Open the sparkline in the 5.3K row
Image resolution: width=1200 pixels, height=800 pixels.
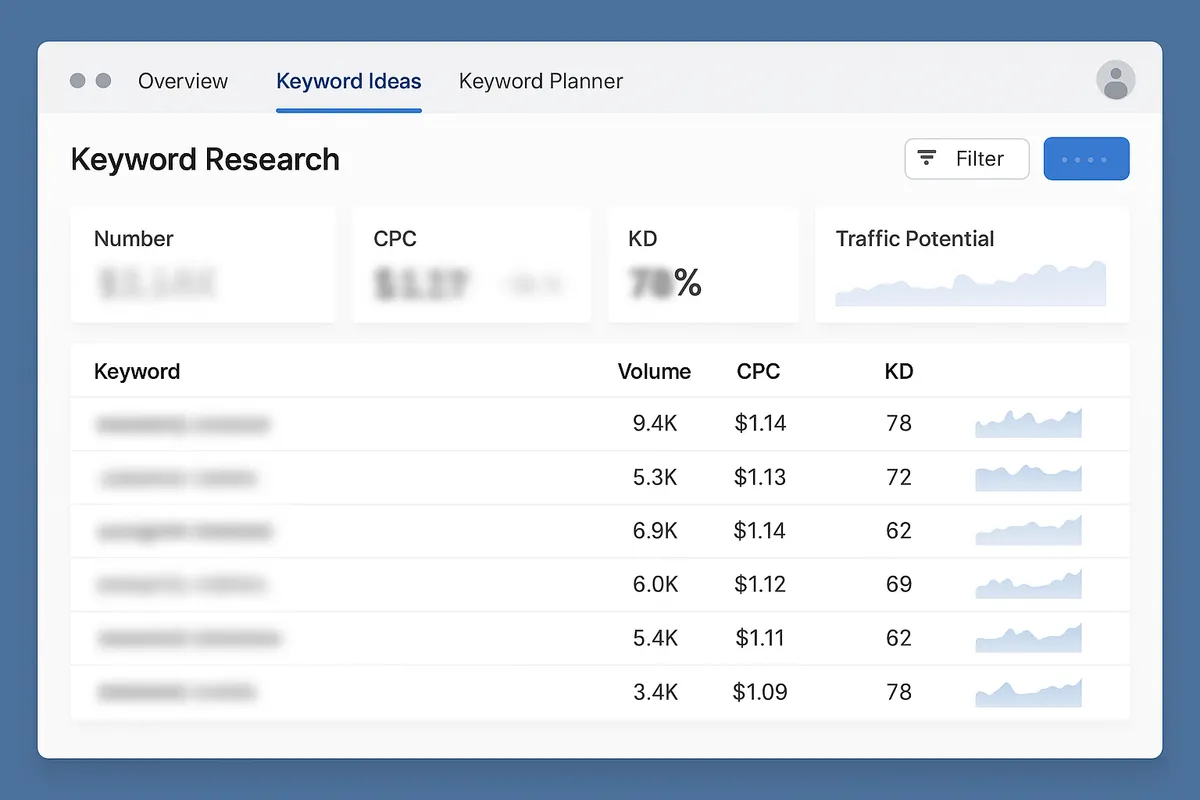(x=1029, y=477)
